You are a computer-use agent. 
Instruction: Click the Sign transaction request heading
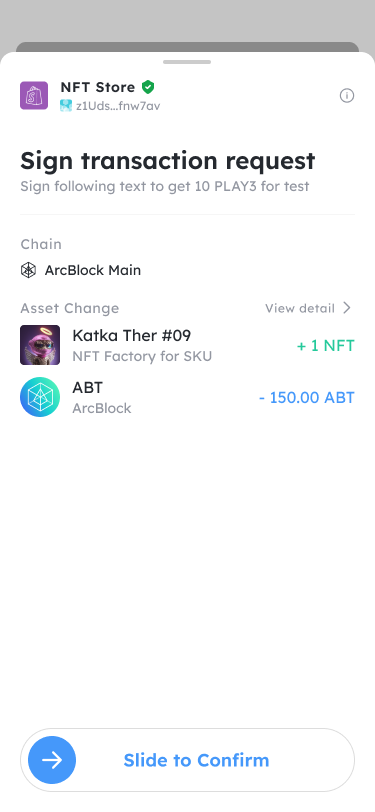(x=167, y=161)
